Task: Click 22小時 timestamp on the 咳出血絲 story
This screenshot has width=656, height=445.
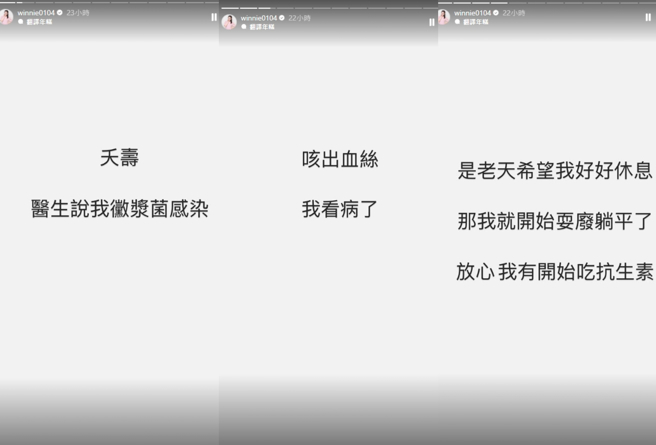Action: 300,18
